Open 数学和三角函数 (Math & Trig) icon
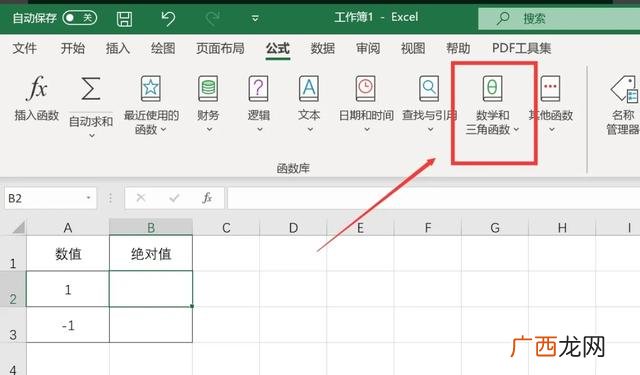The width and height of the screenshot is (640, 375). 492,88
